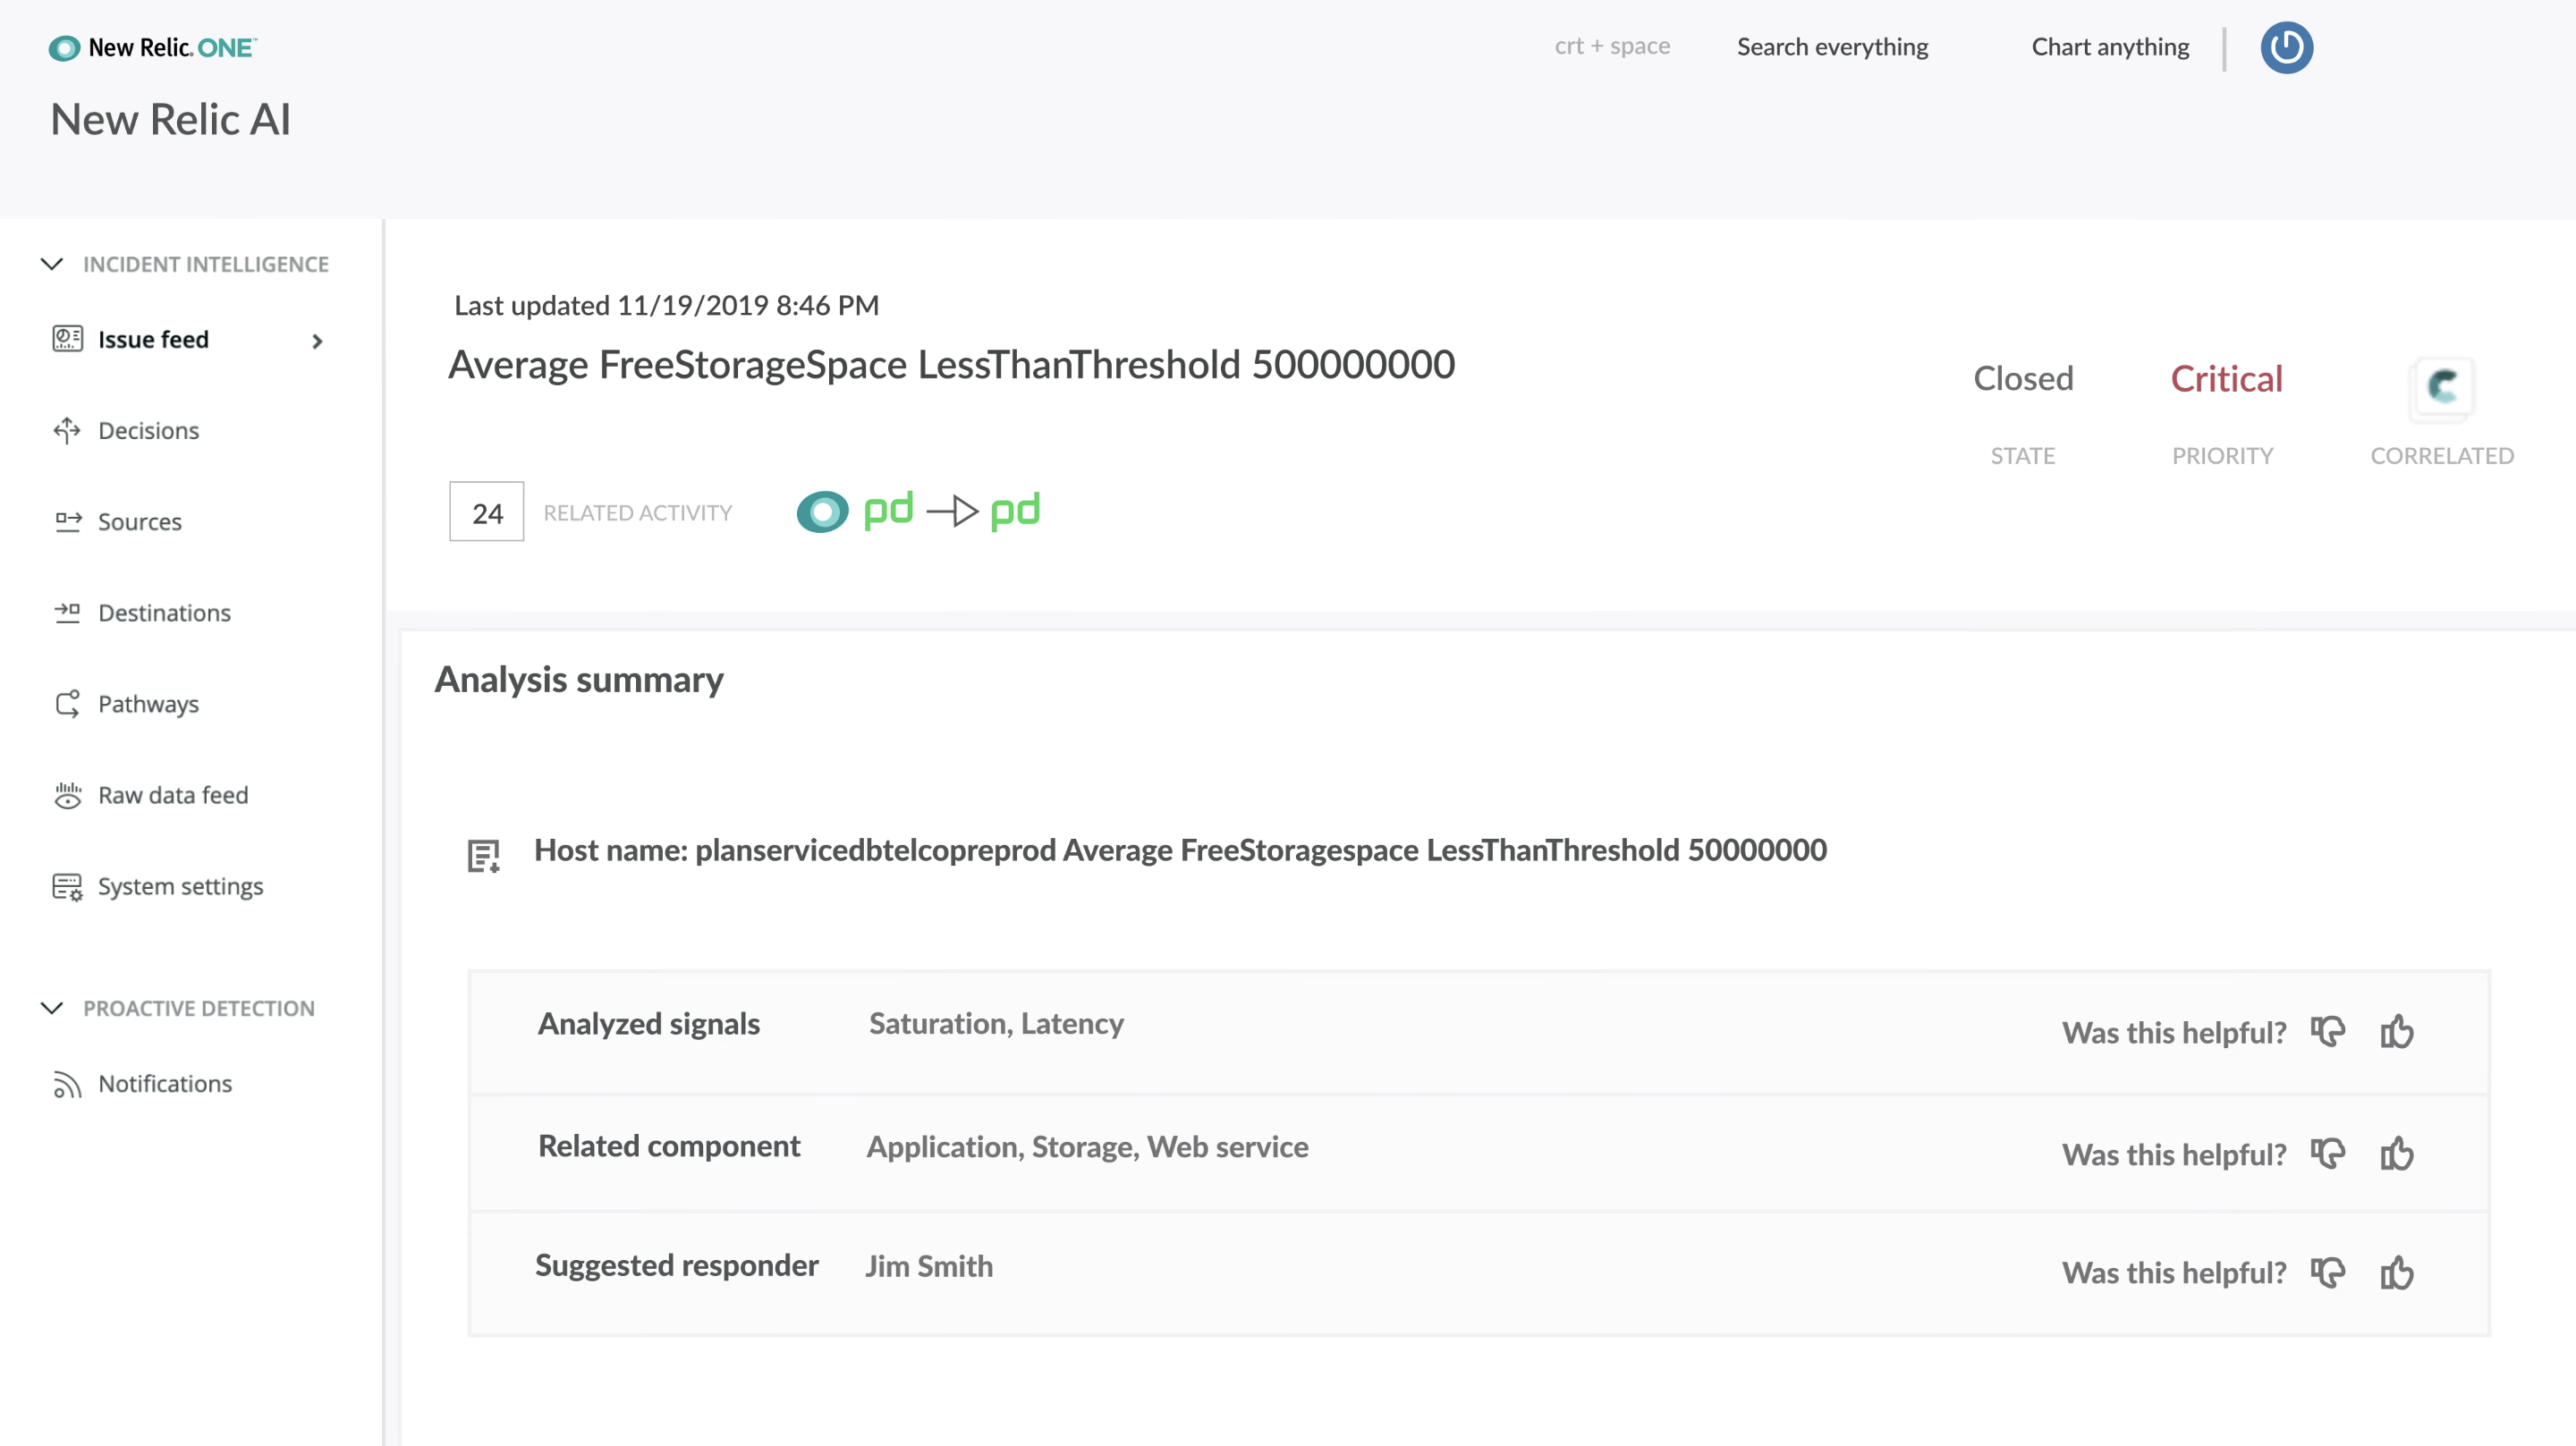
Task: Thumbs up the Related component row
Action: click(x=2397, y=1153)
